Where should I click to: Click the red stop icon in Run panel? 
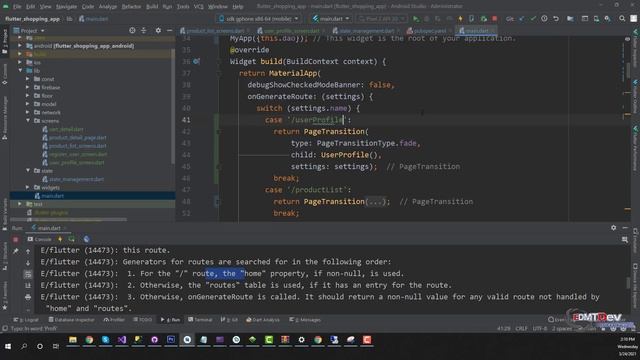16,240
